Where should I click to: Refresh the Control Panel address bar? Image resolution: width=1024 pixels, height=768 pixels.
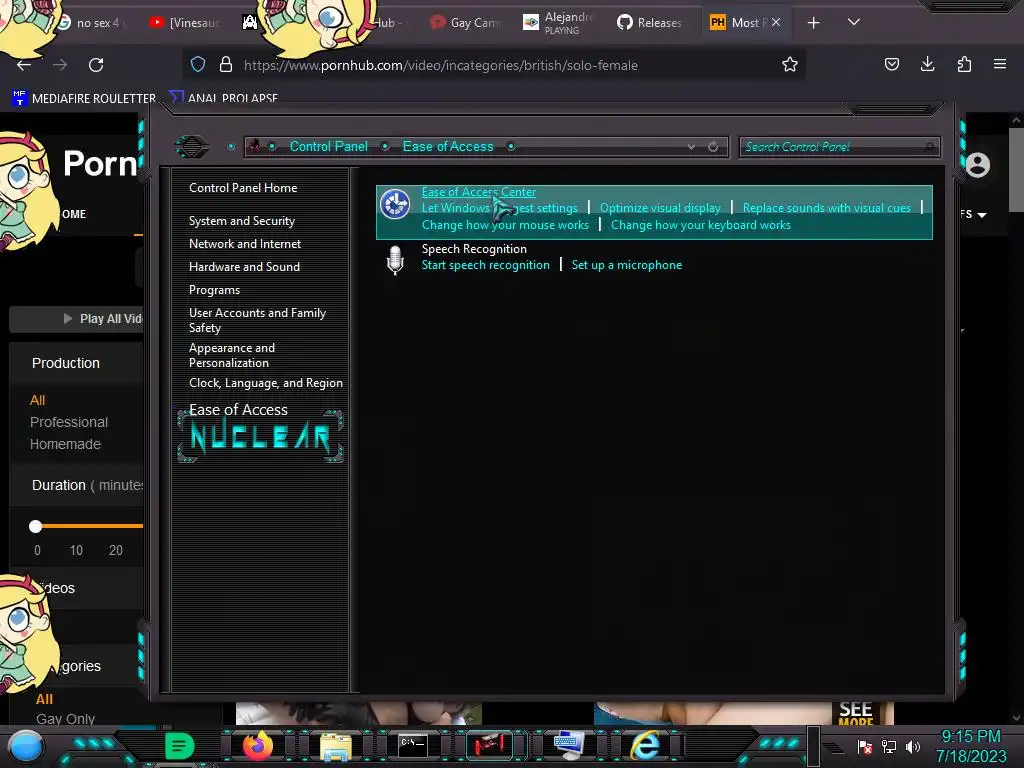tap(713, 147)
